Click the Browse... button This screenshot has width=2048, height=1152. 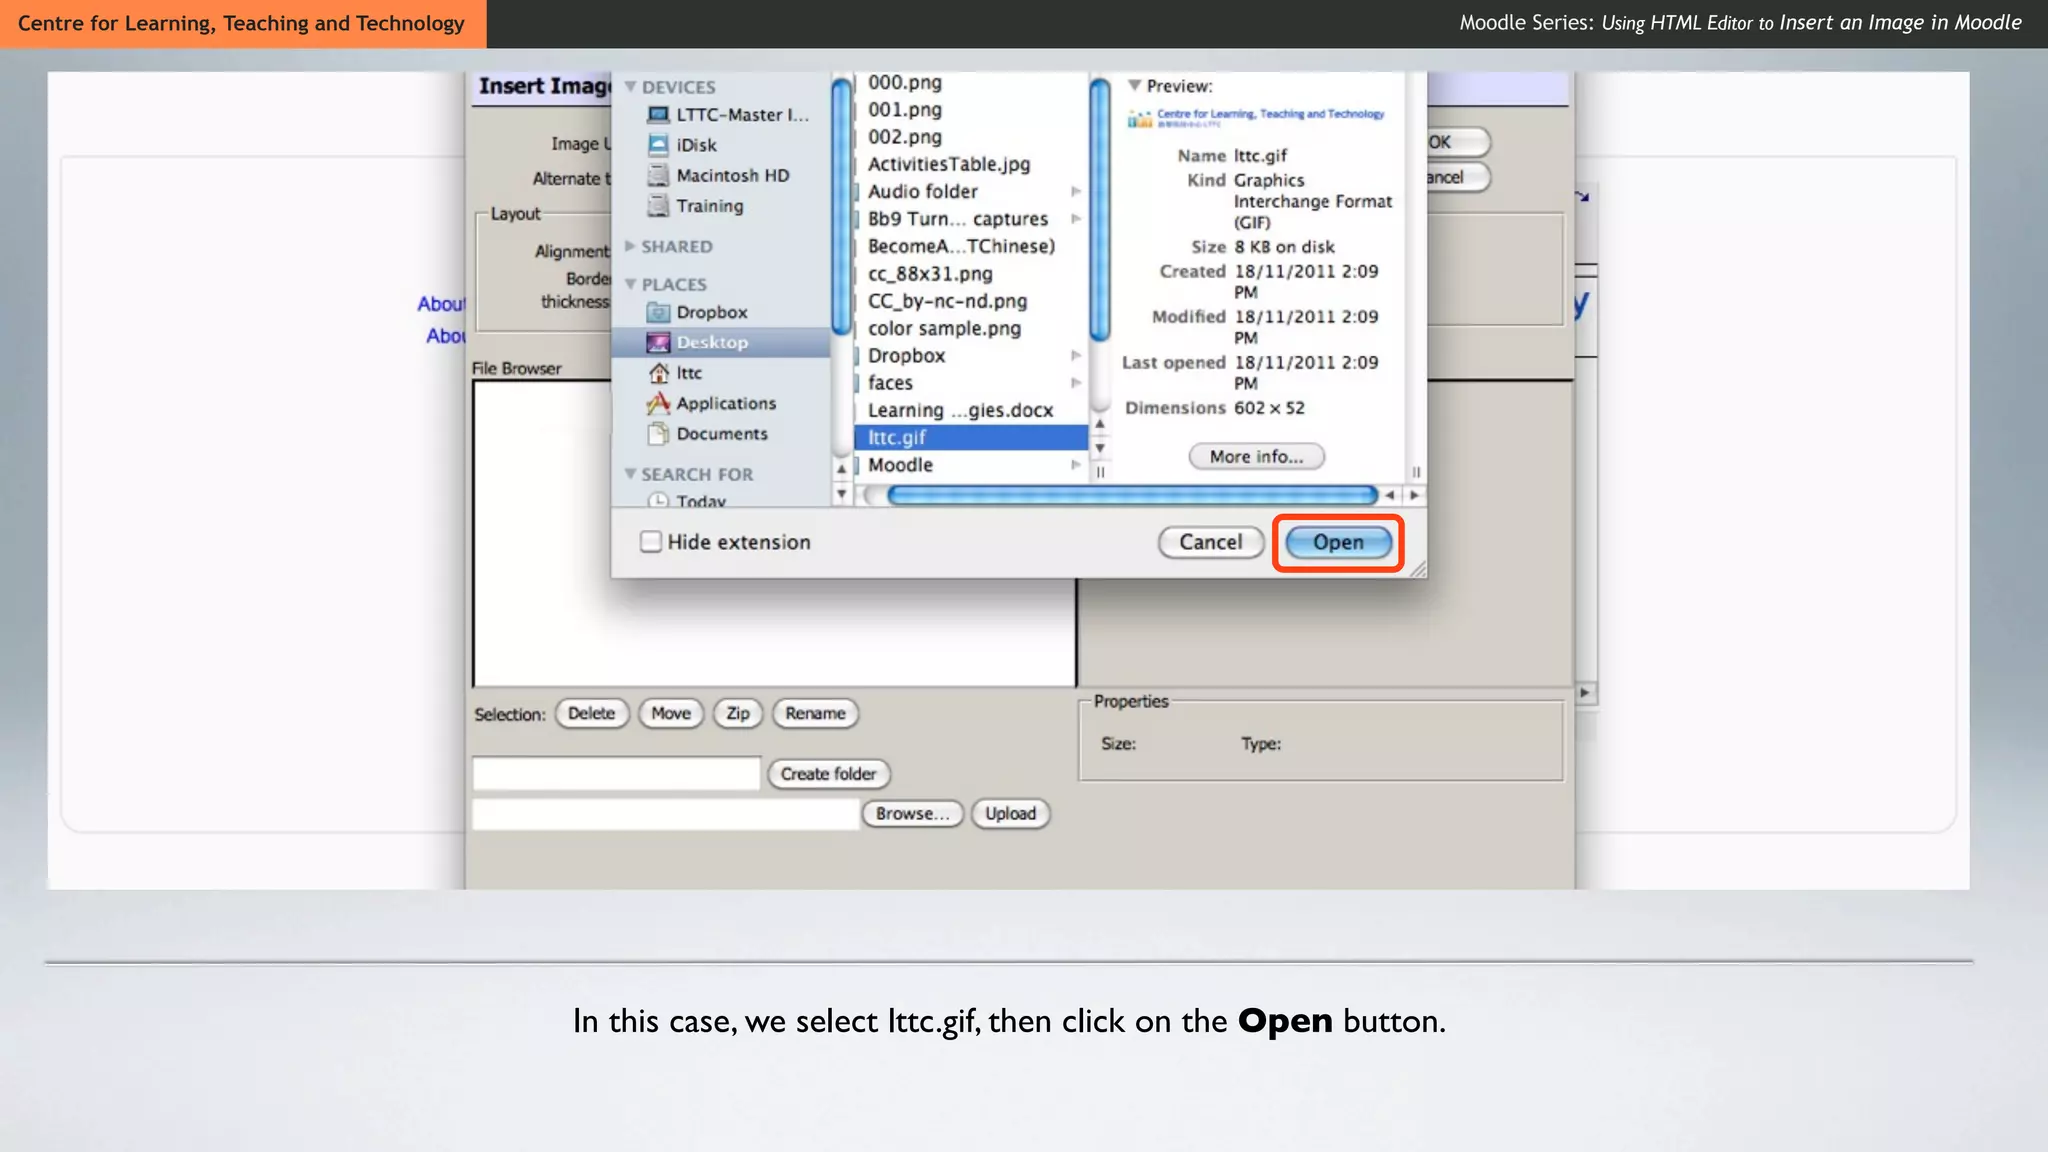point(911,813)
